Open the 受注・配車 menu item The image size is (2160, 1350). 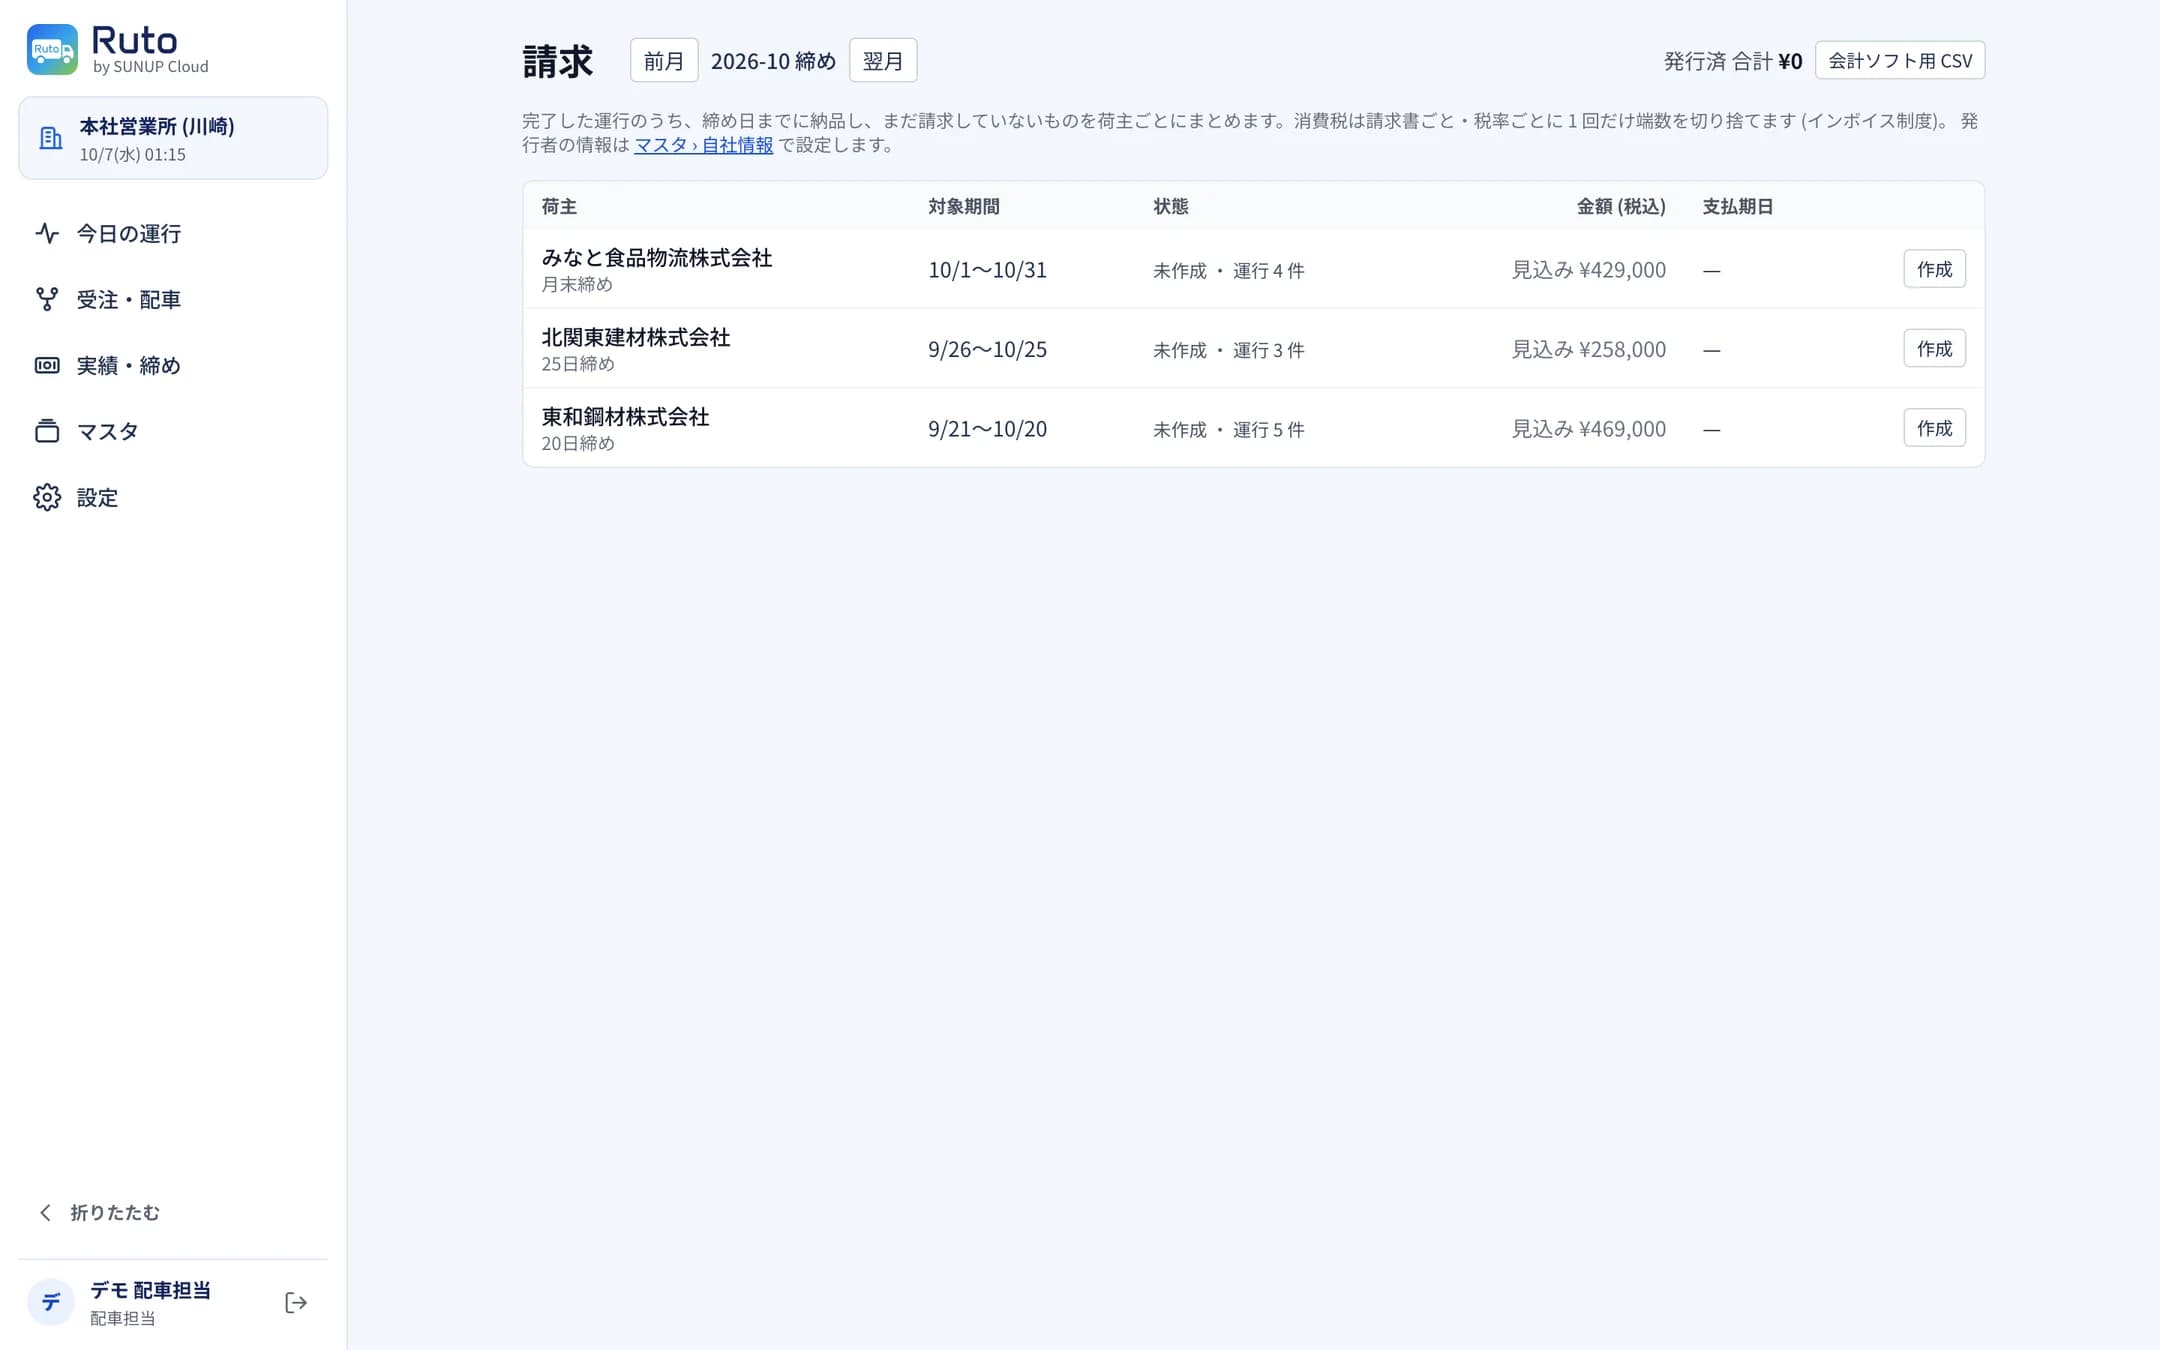click(x=173, y=299)
